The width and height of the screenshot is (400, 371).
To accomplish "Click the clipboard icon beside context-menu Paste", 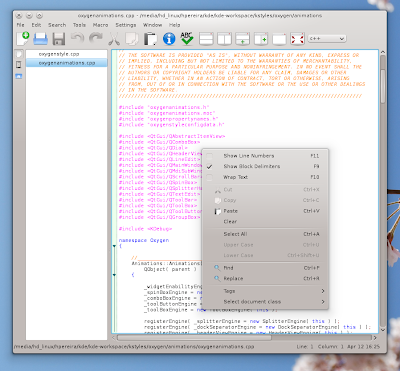I will coord(218,211).
